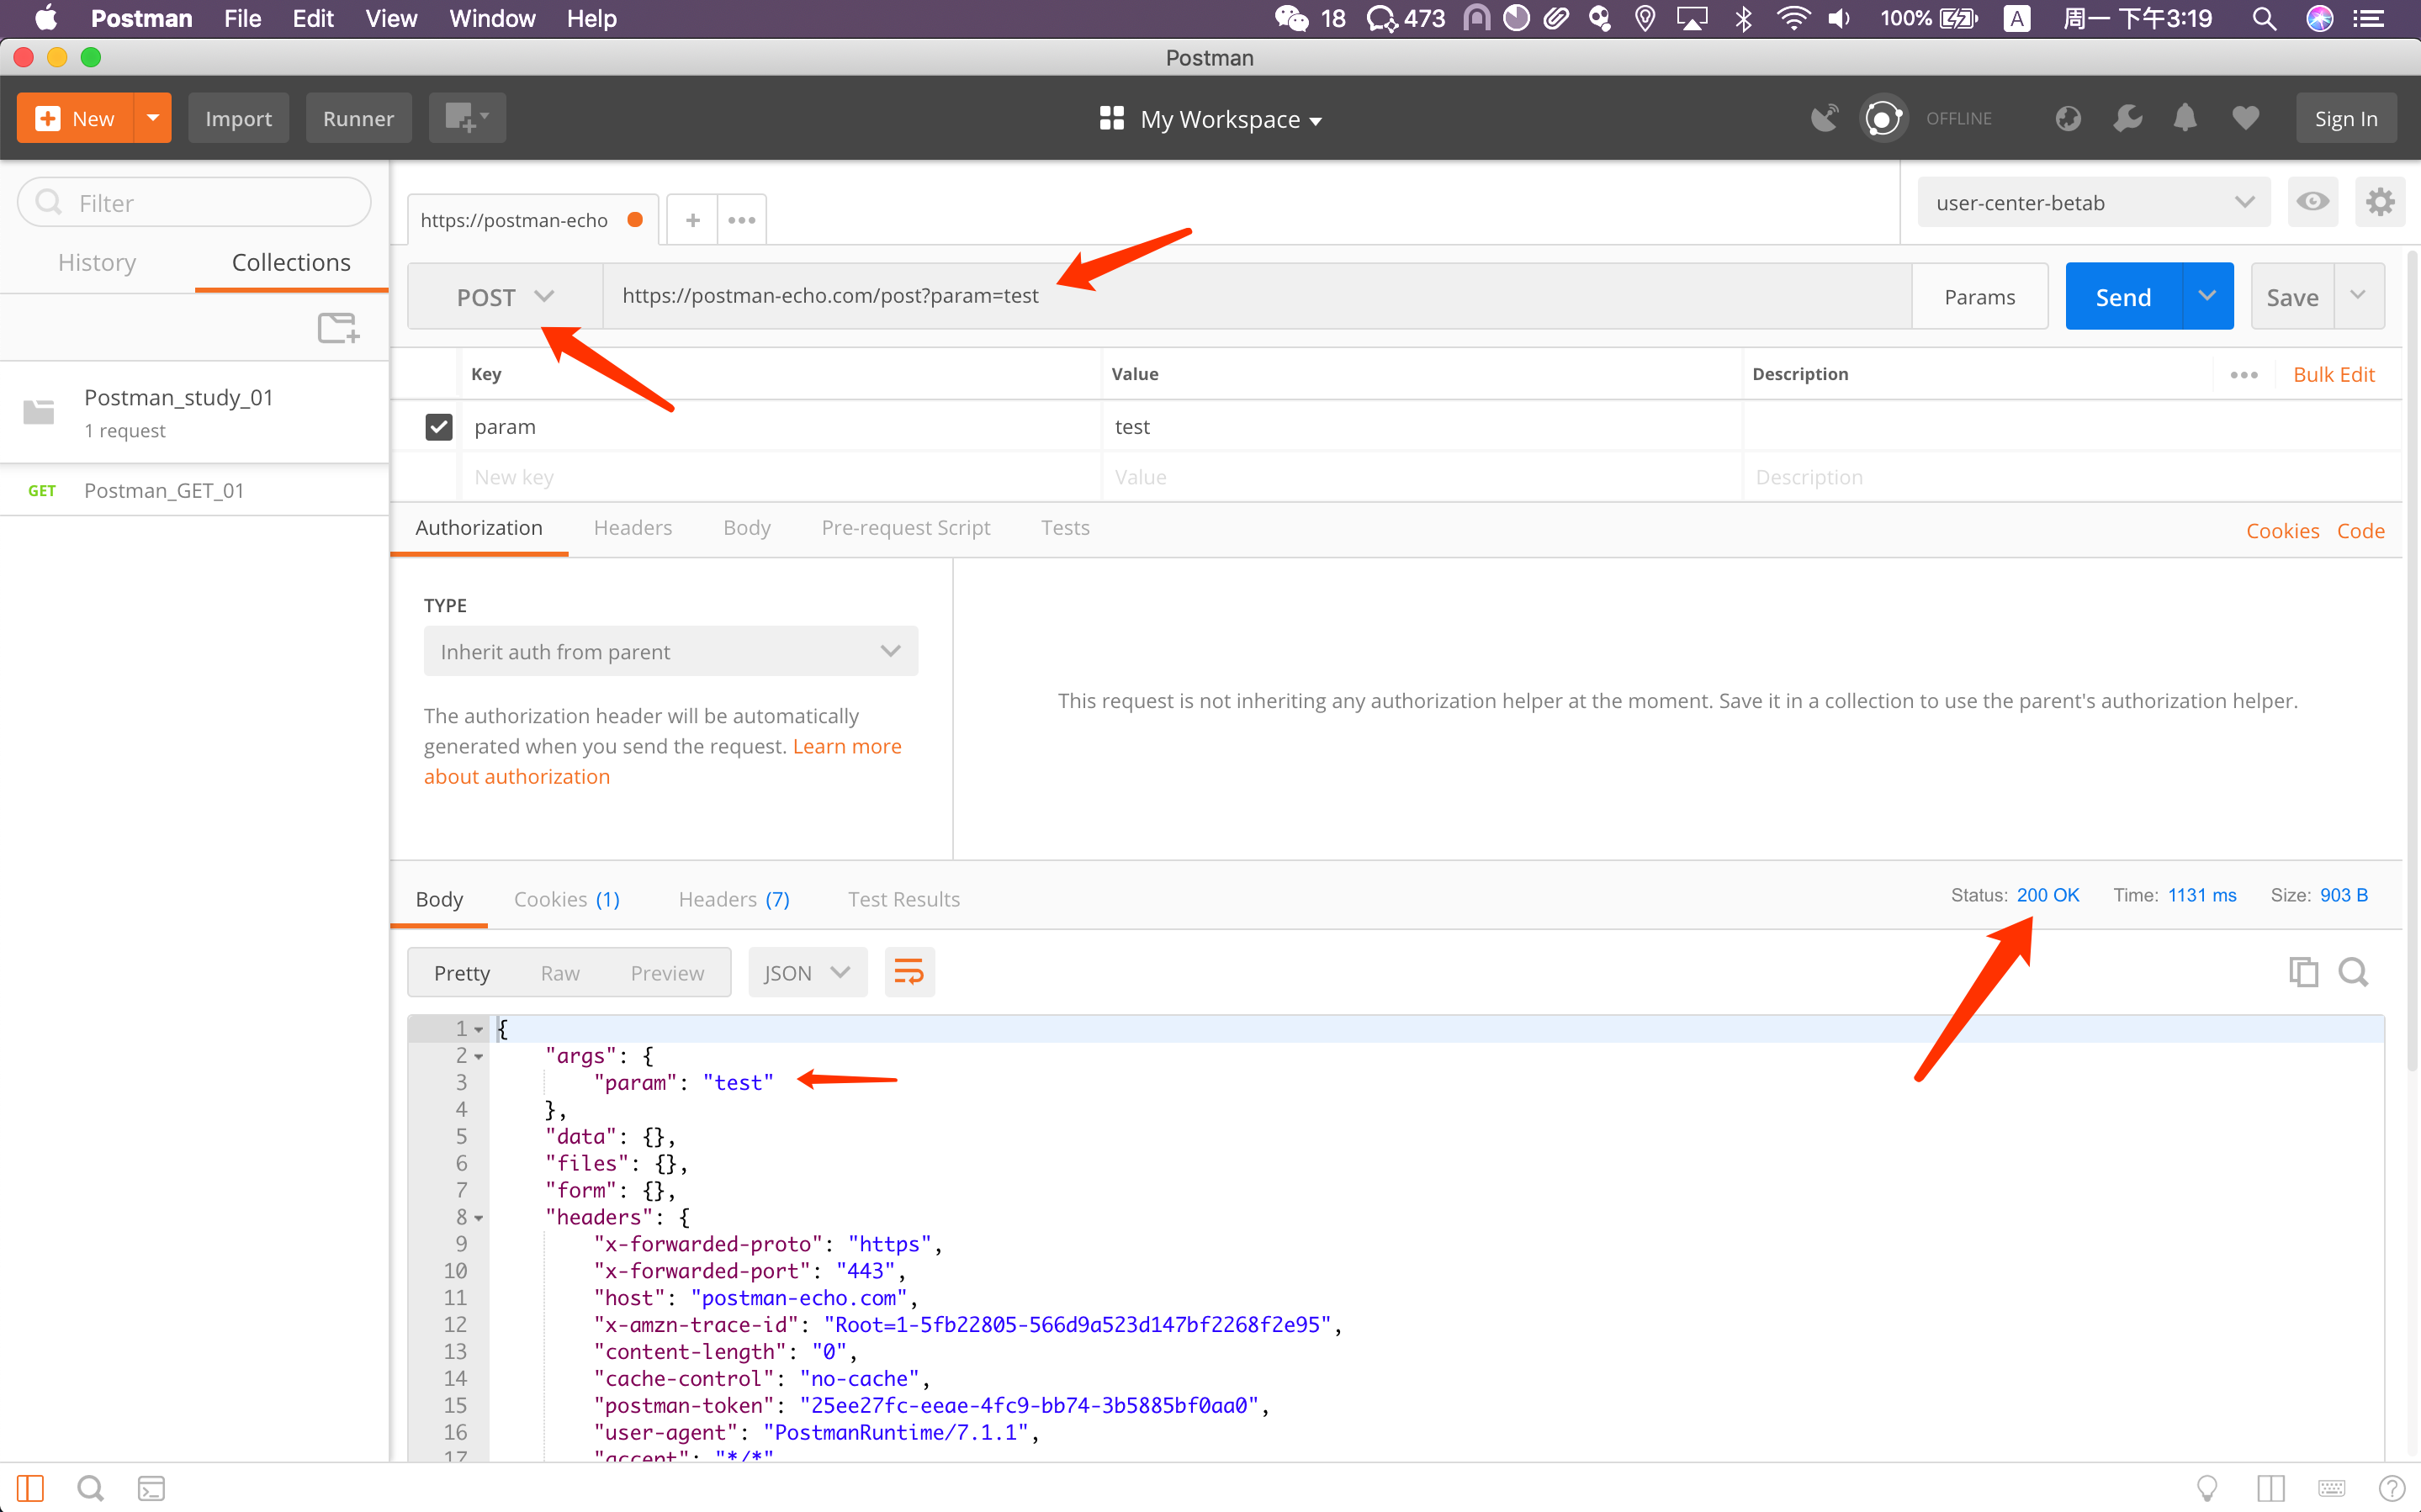The height and width of the screenshot is (1512, 2421).
Task: Open the bootcamp lightbulb icon
Action: (2207, 1488)
